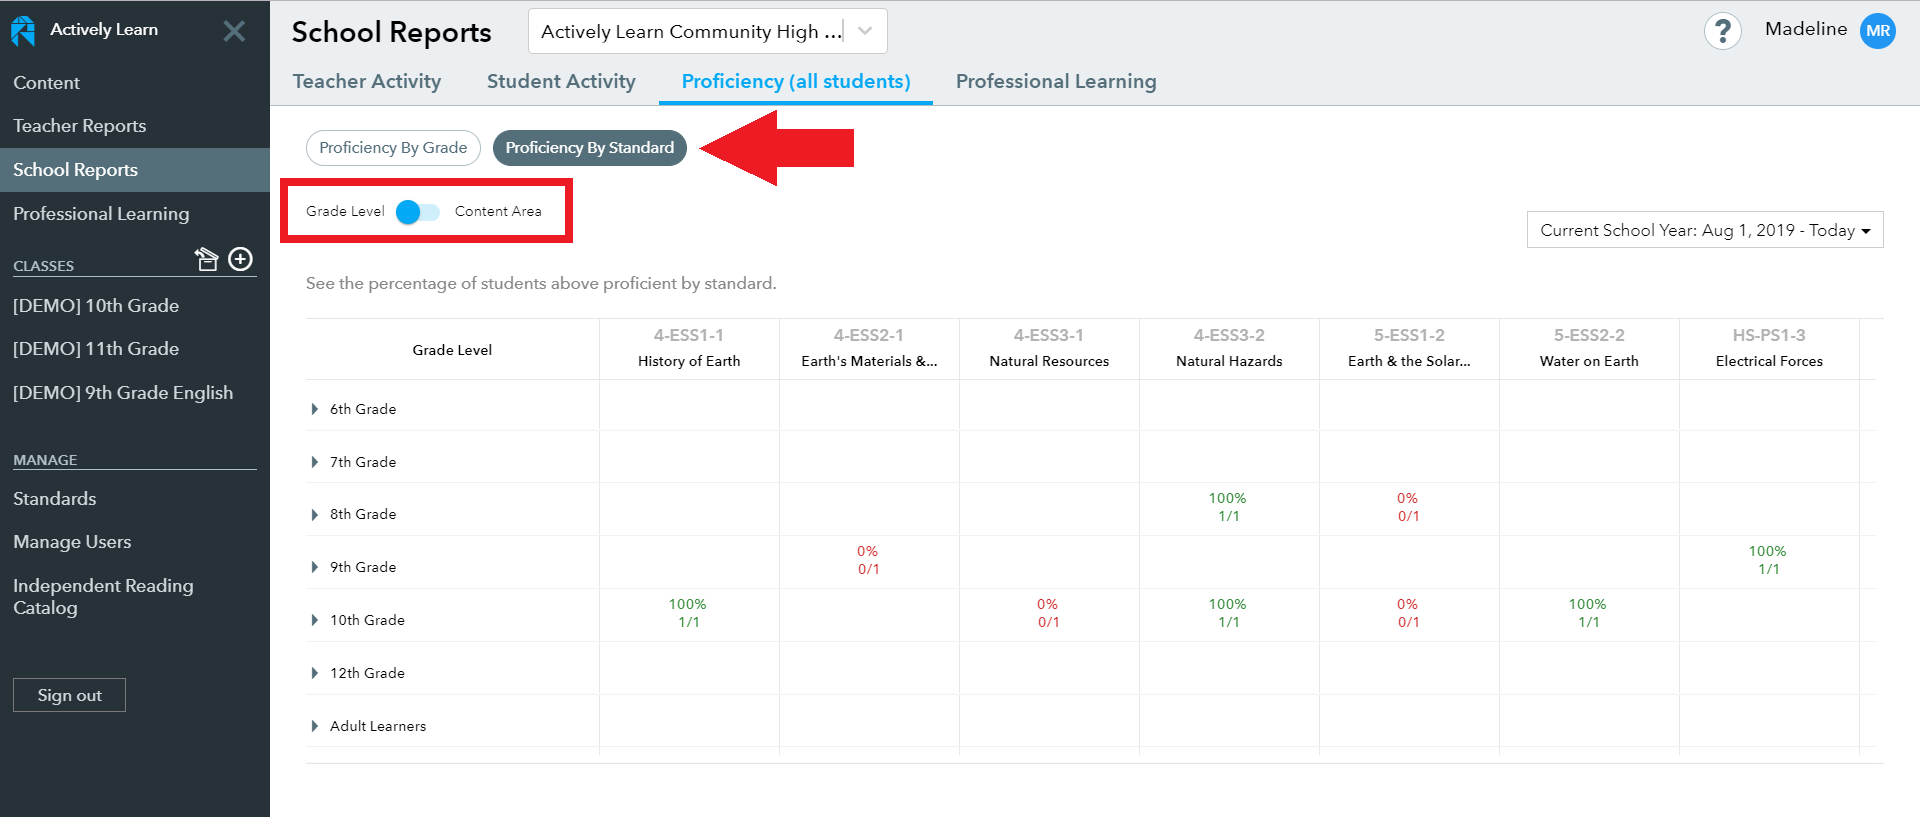
Task: Click 8th Grade Natural Hazards 100% cell
Action: (1228, 507)
